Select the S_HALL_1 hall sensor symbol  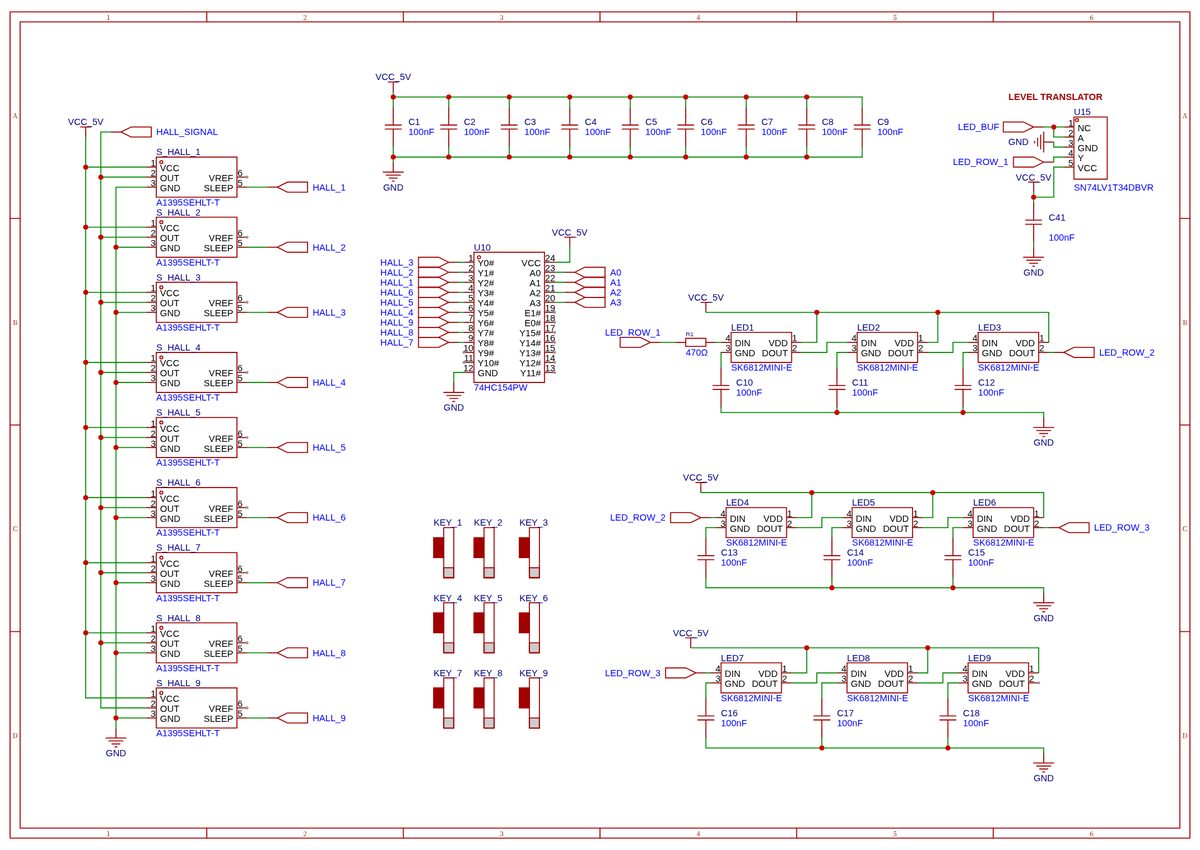point(196,178)
